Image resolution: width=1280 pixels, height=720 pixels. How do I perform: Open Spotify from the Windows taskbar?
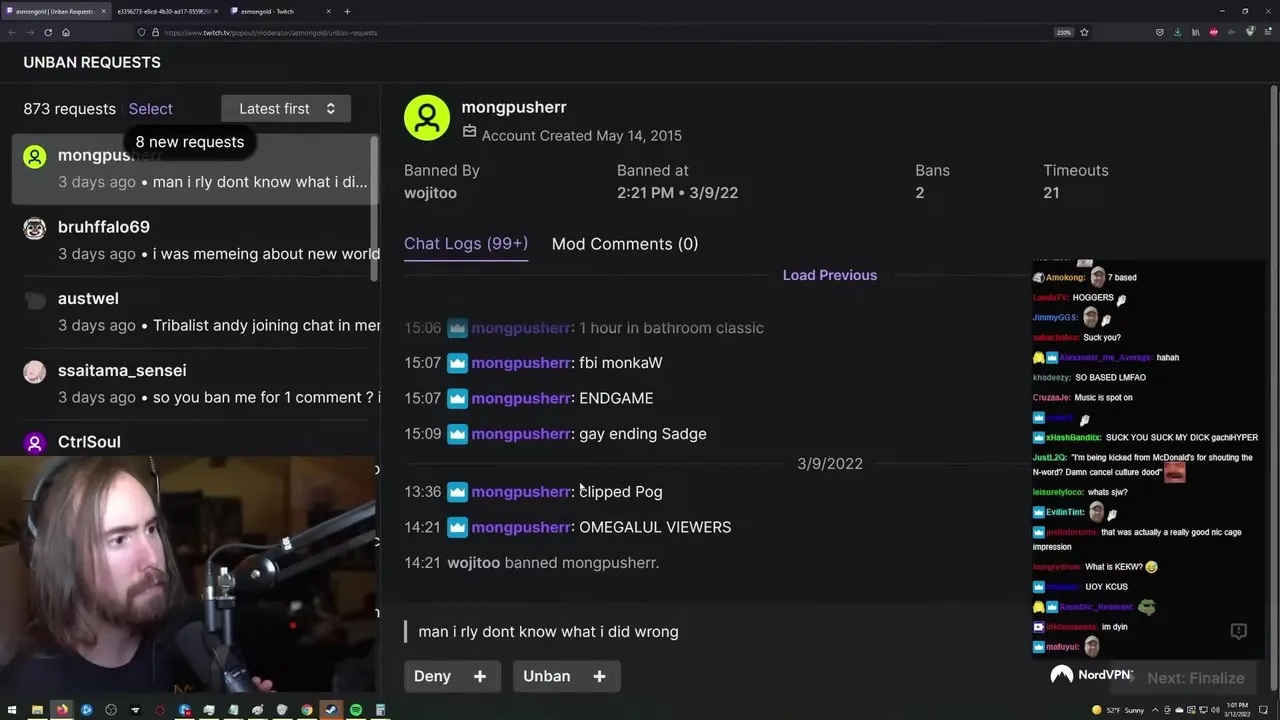(356, 710)
